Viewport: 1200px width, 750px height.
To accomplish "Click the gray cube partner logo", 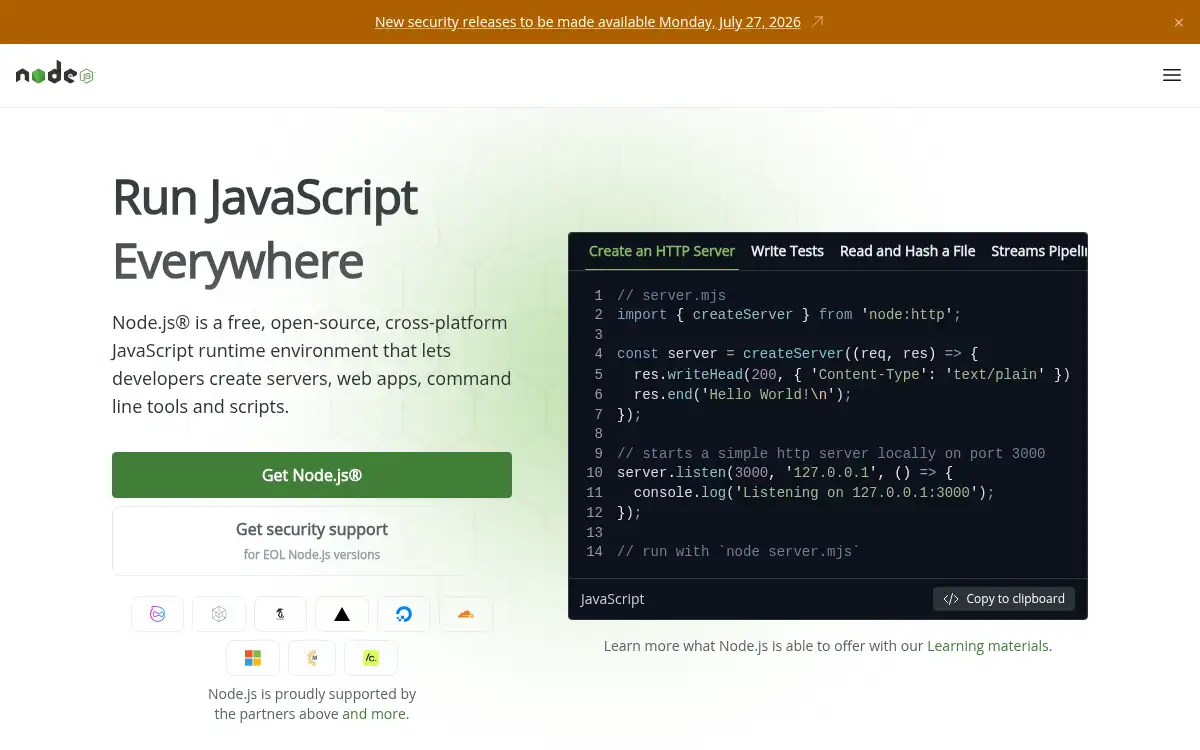I will 219,614.
